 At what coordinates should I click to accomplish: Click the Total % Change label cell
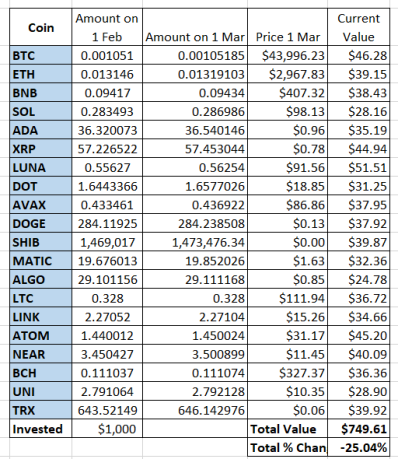tap(287, 447)
